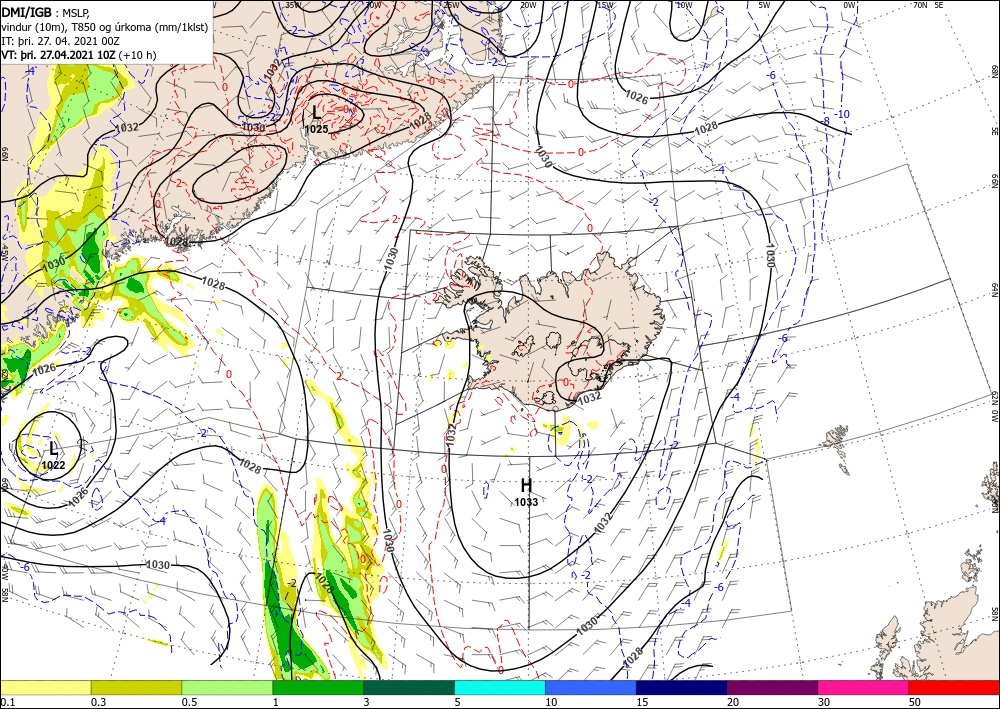Click the '30' legend scale value
This screenshot has width=1000, height=709.
click(x=824, y=702)
